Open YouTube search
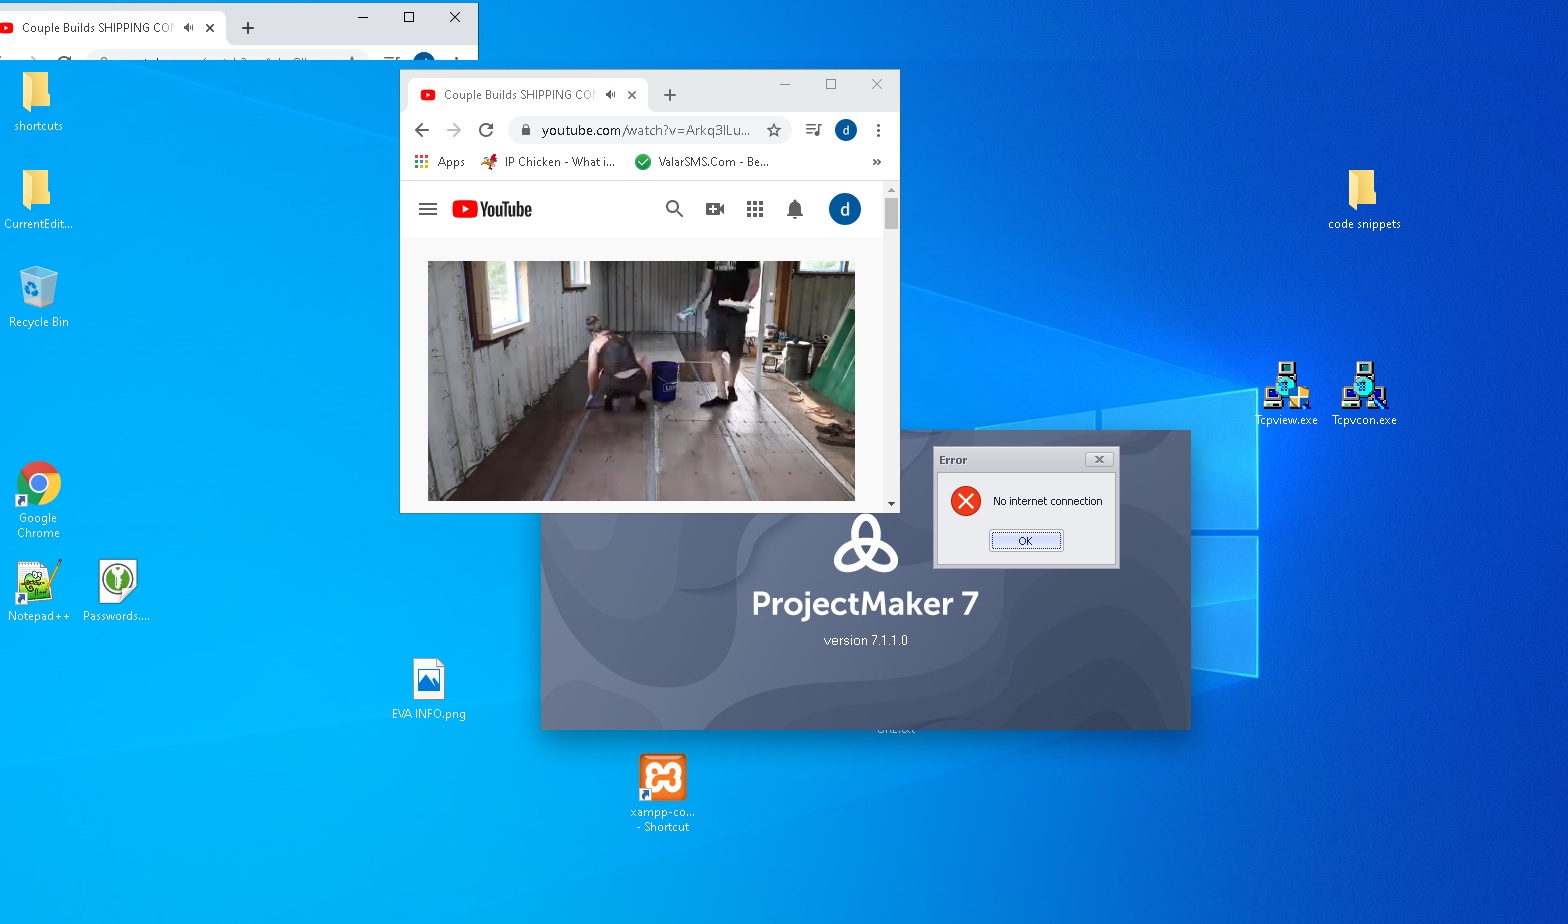The width and height of the screenshot is (1568, 924). point(675,209)
